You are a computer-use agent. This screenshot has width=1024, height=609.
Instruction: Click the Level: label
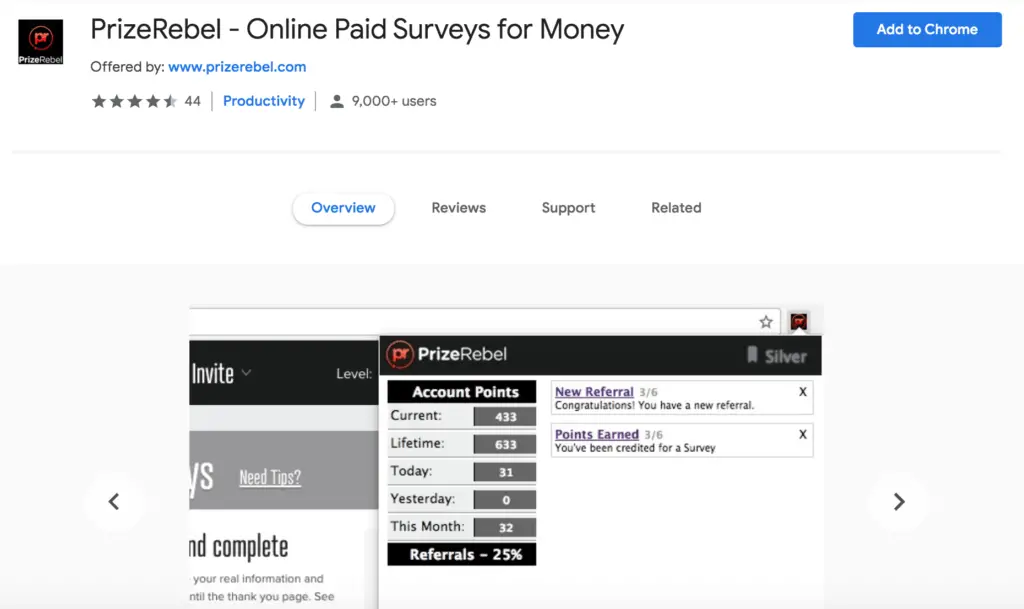pyautogui.click(x=354, y=374)
